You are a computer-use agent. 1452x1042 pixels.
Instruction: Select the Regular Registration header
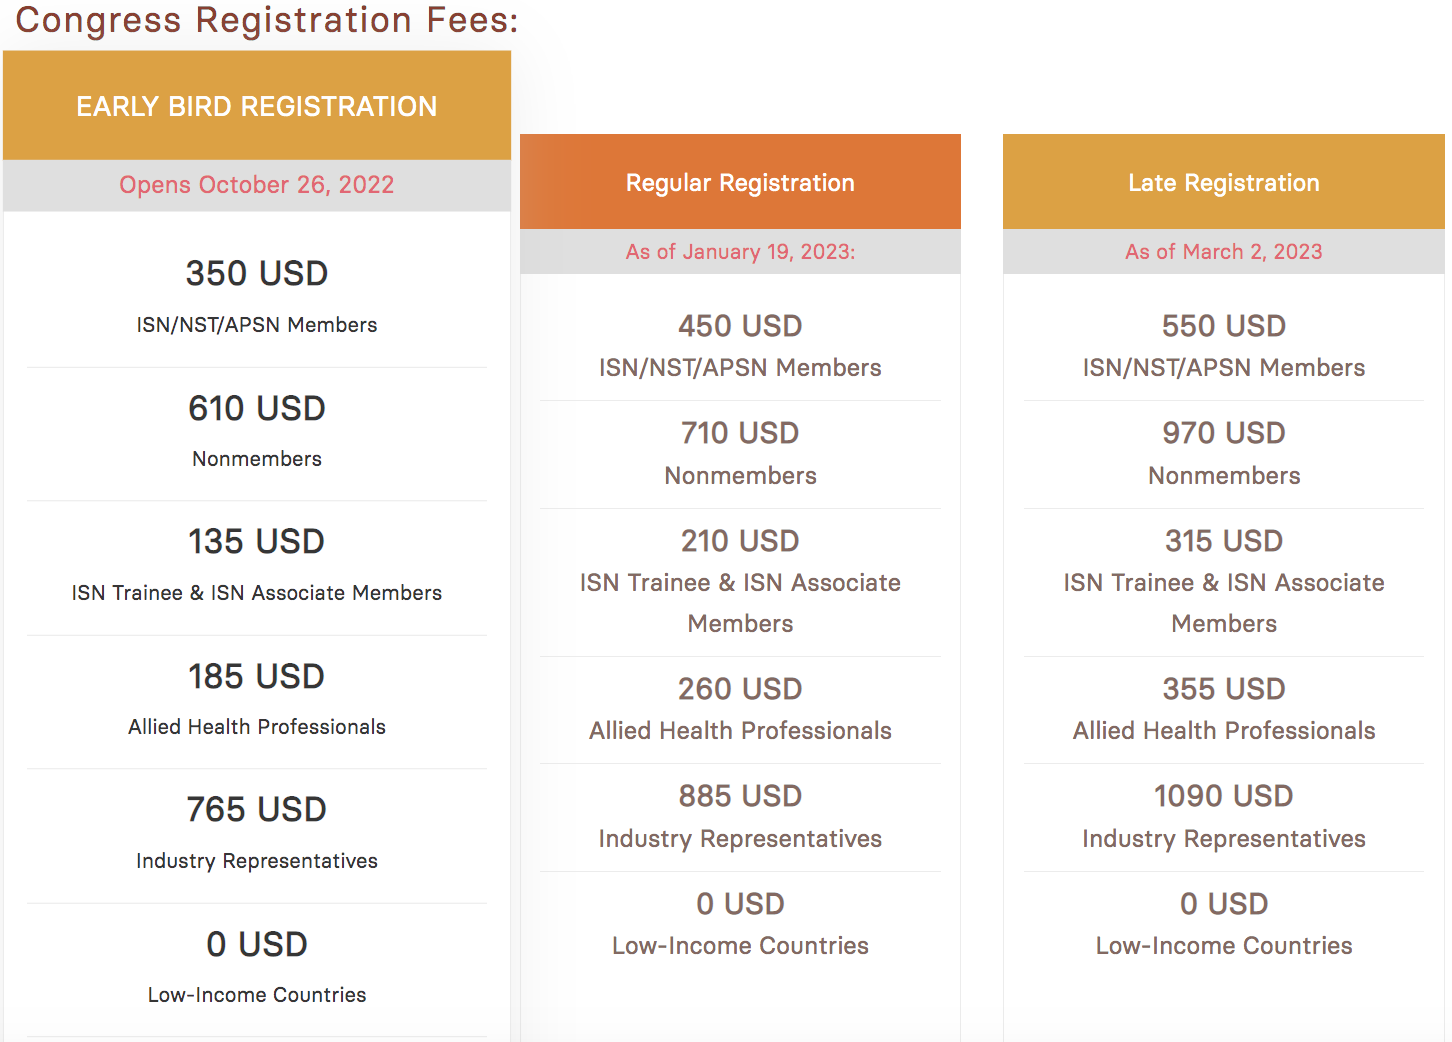point(740,183)
